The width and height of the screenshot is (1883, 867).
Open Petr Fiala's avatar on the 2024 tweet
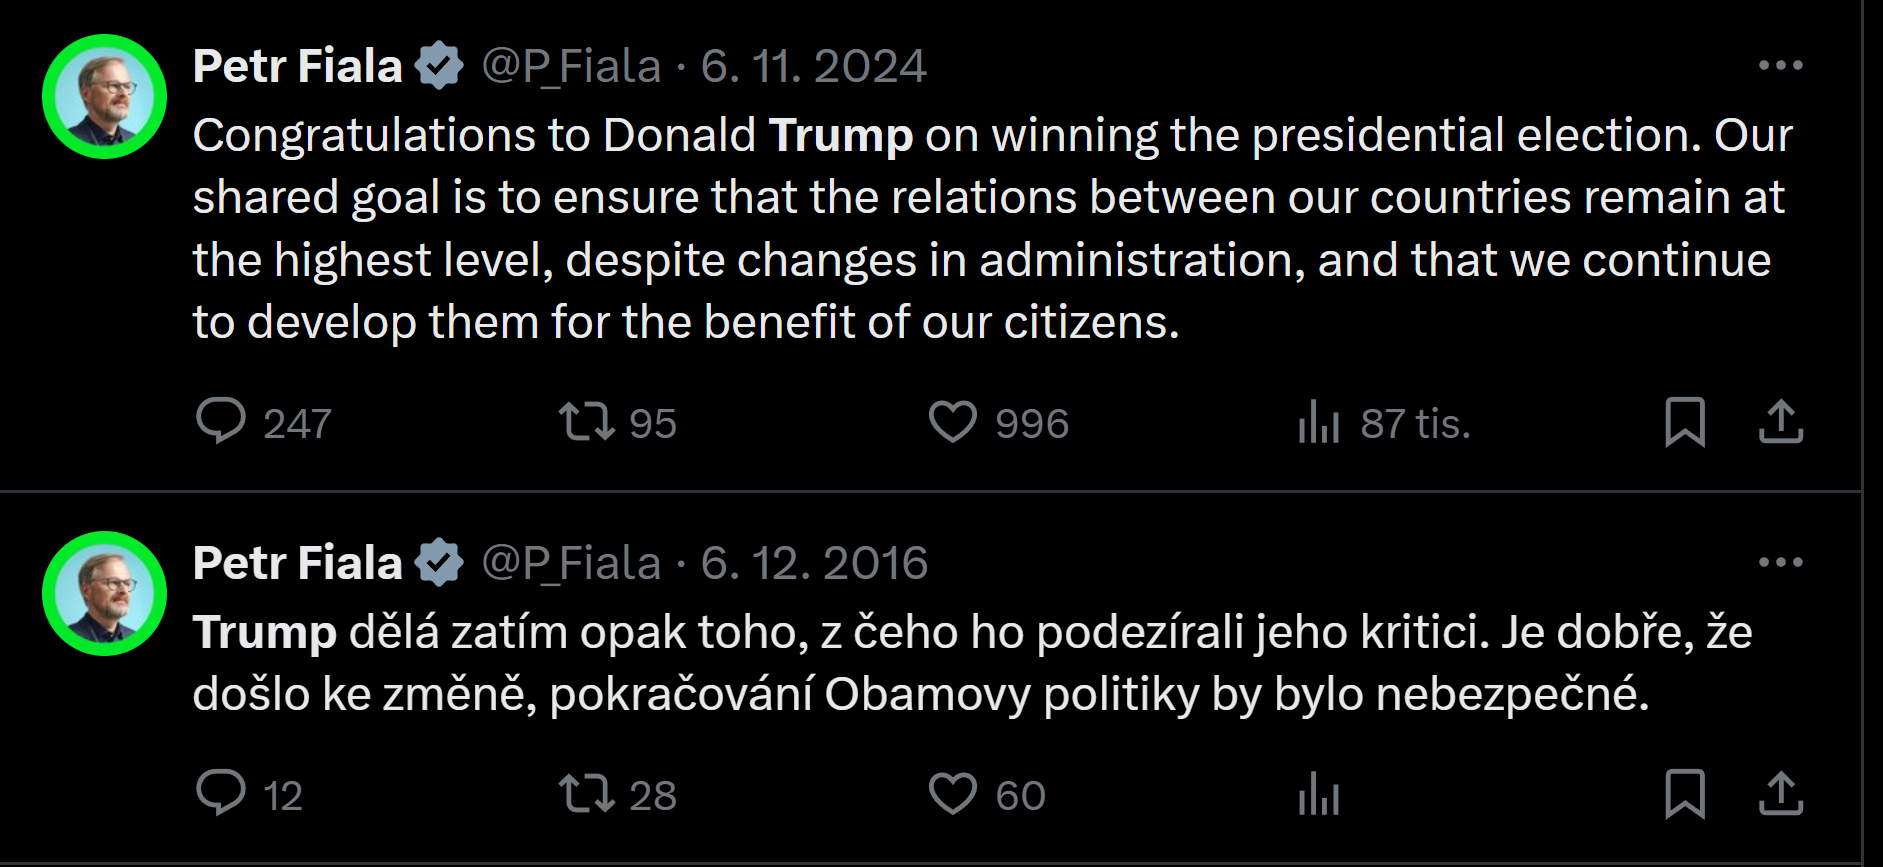(x=105, y=97)
